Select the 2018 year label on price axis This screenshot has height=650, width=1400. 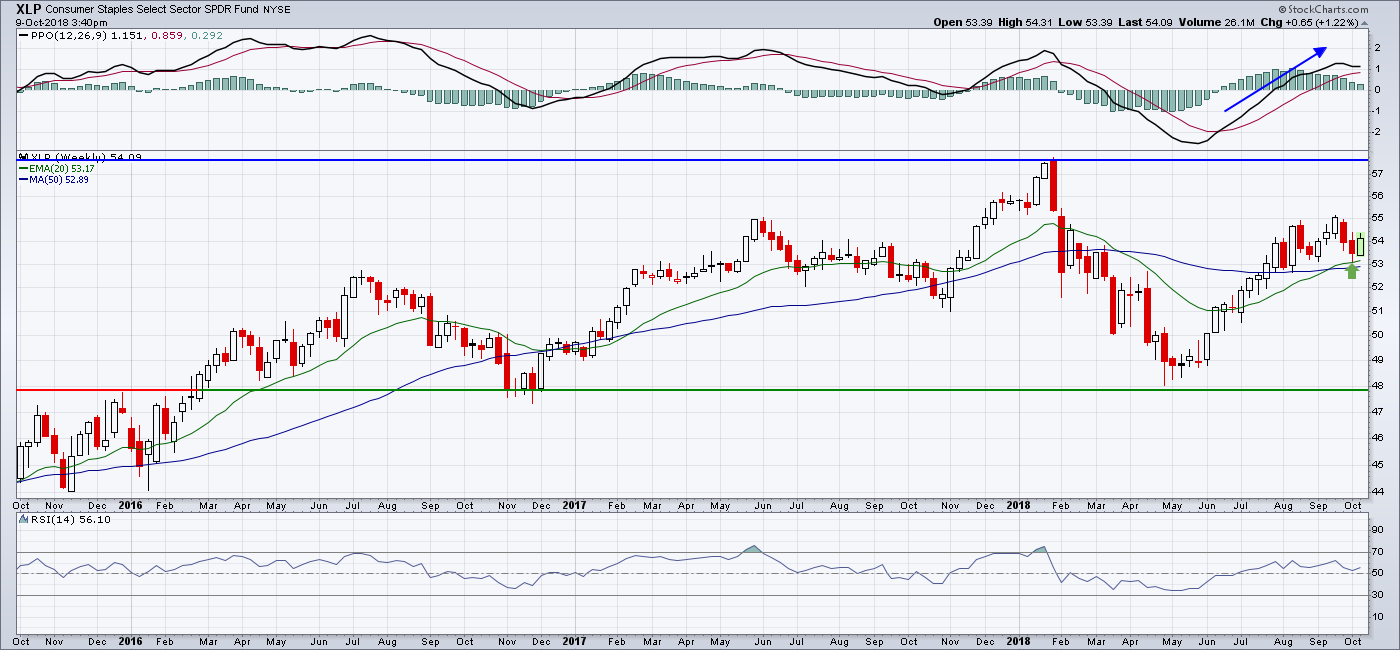click(1018, 505)
